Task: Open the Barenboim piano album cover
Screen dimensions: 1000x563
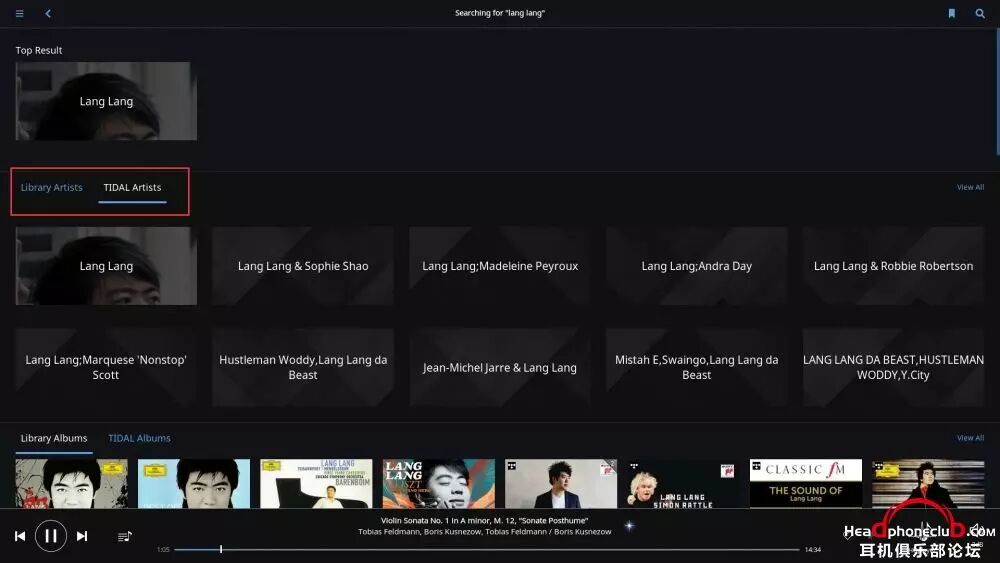Action: pos(316,483)
